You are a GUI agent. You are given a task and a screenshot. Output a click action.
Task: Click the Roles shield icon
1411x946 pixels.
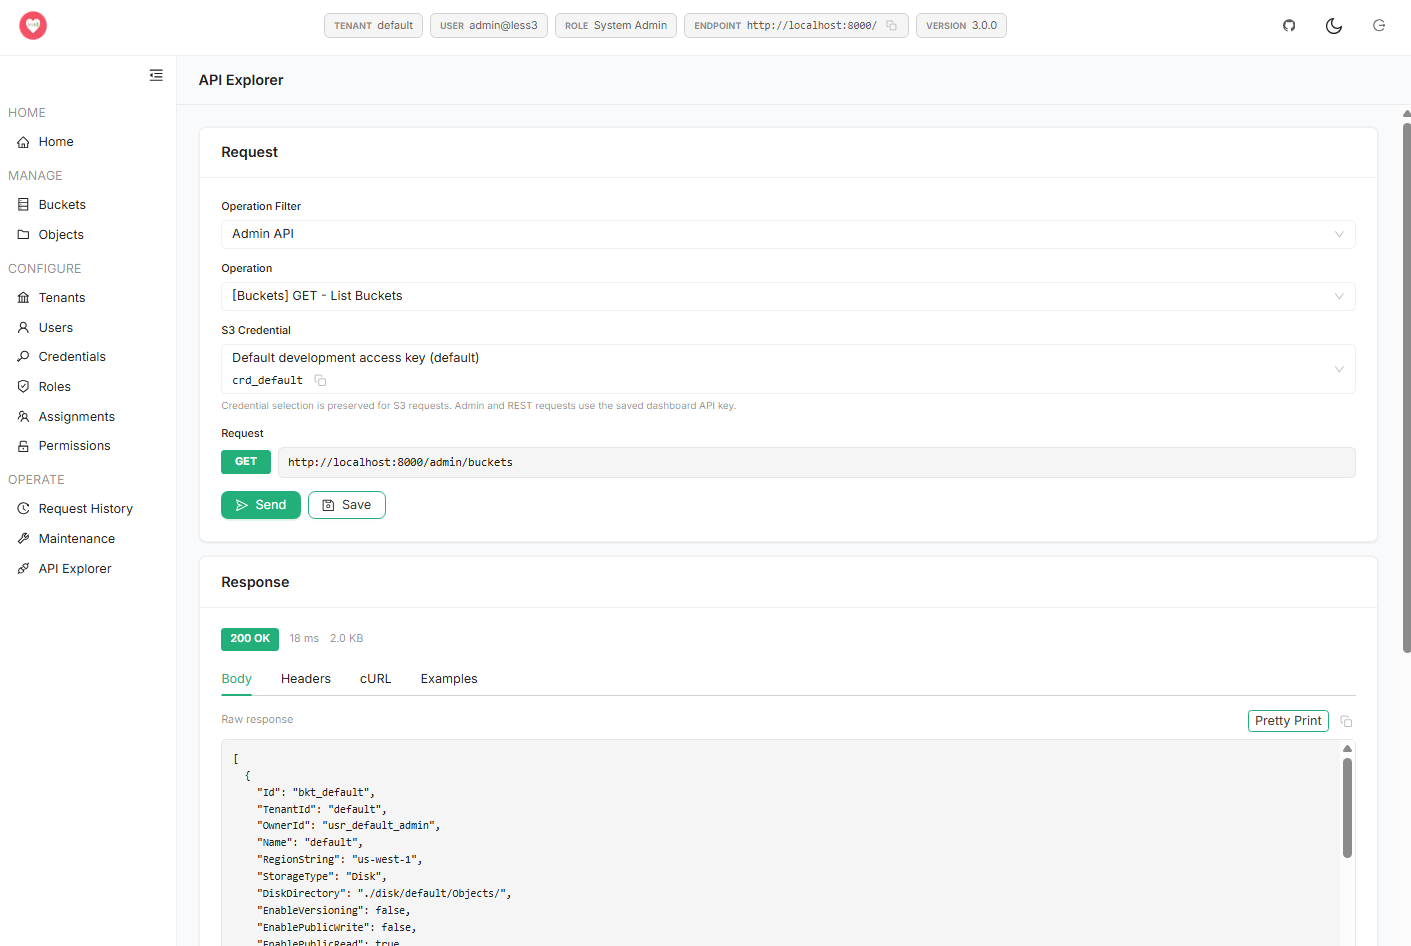click(23, 386)
